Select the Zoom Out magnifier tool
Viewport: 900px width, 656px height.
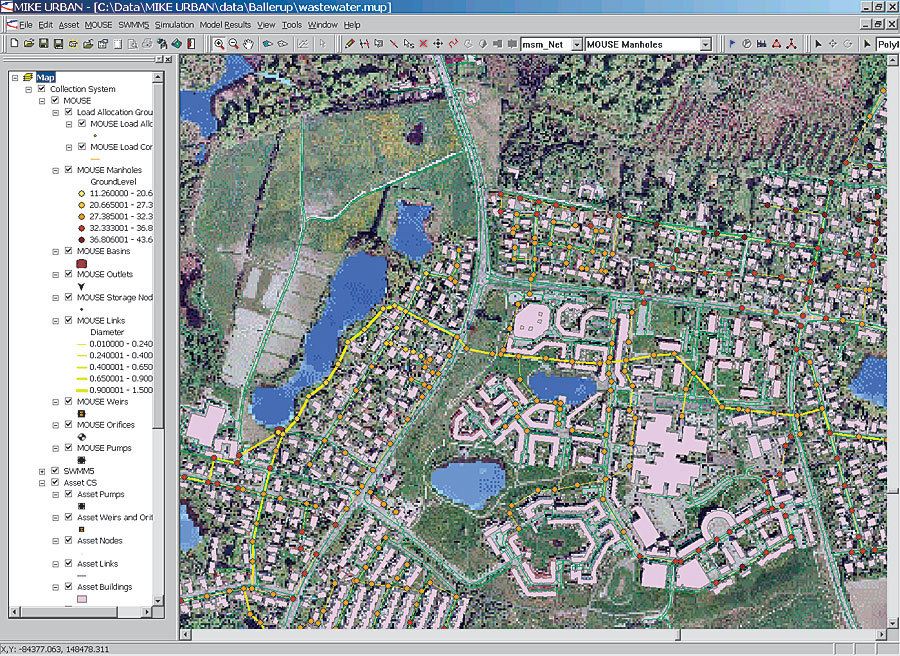click(233, 44)
